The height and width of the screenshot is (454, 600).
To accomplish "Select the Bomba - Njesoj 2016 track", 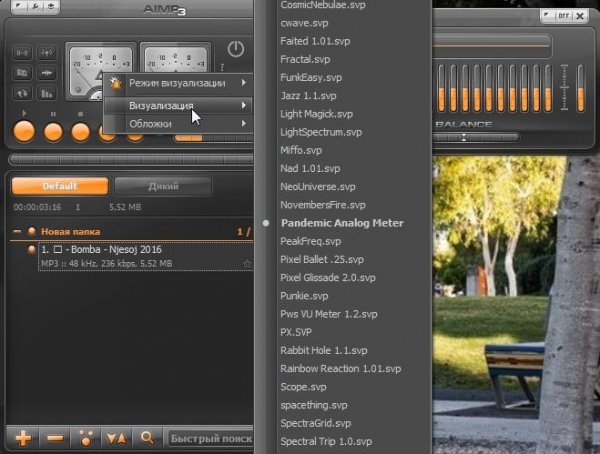I will [145, 256].
